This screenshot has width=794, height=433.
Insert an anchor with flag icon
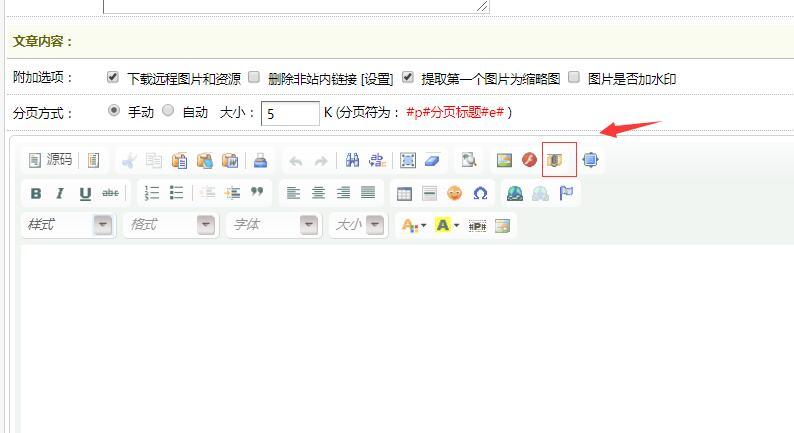click(x=566, y=193)
